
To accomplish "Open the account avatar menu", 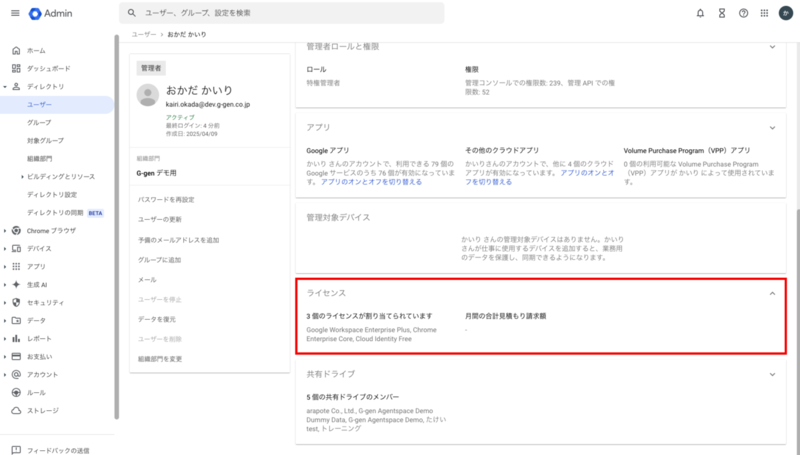I will pos(786,13).
